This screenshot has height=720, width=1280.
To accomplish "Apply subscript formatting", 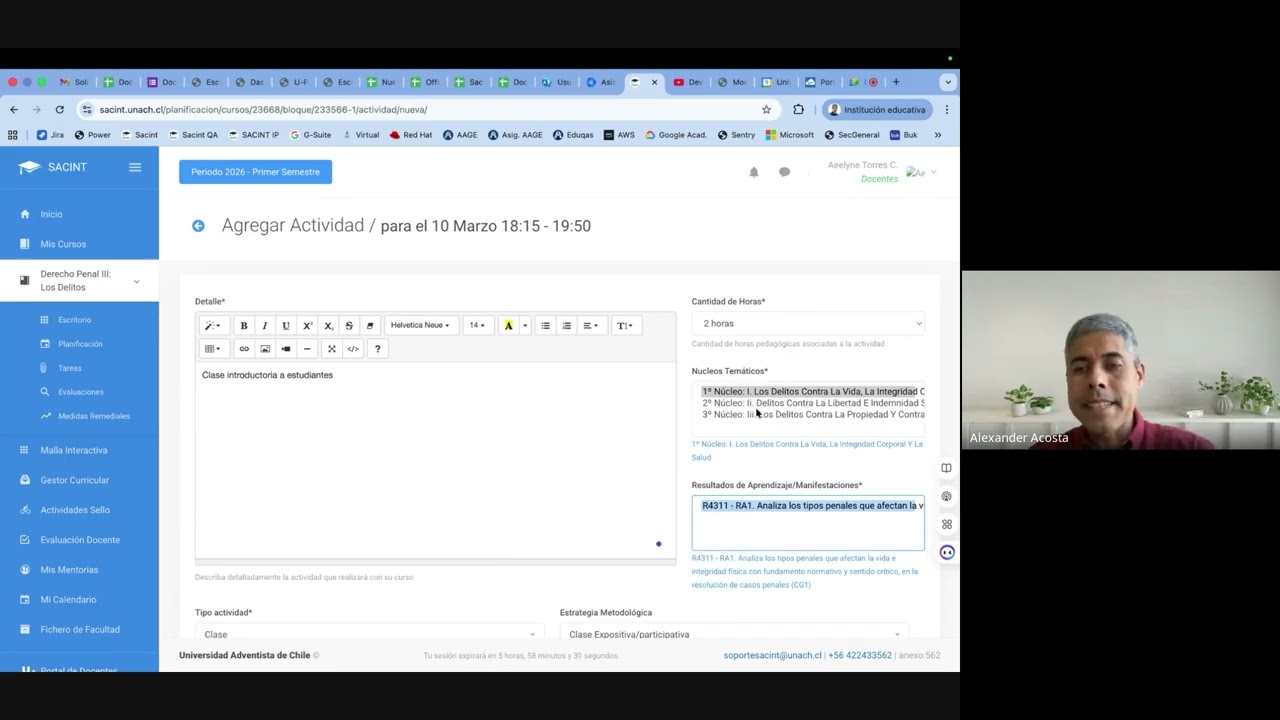I will coord(328,325).
